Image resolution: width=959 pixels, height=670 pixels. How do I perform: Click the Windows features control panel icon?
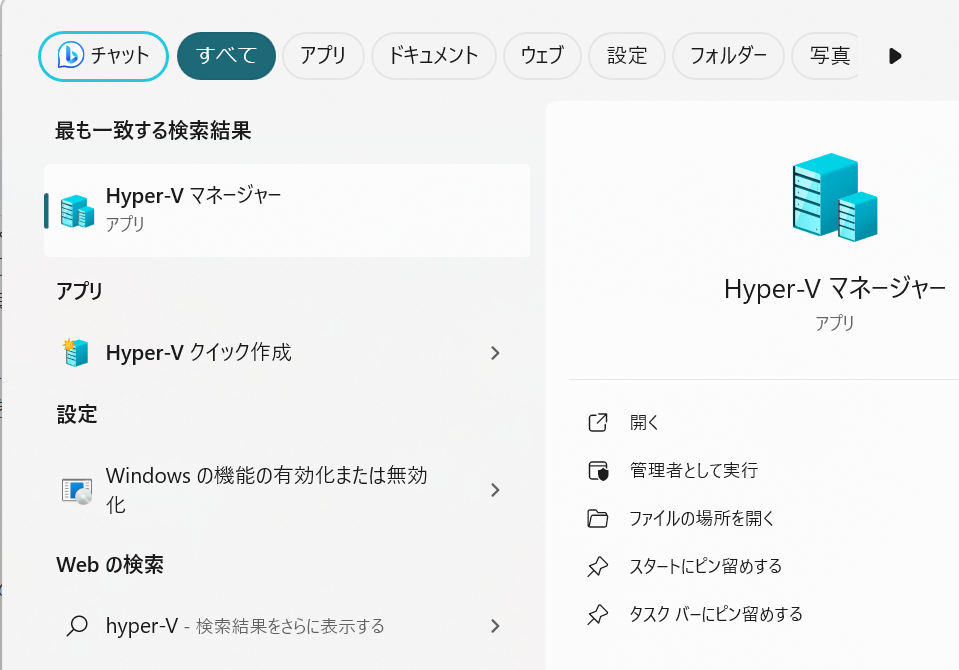click(77, 491)
